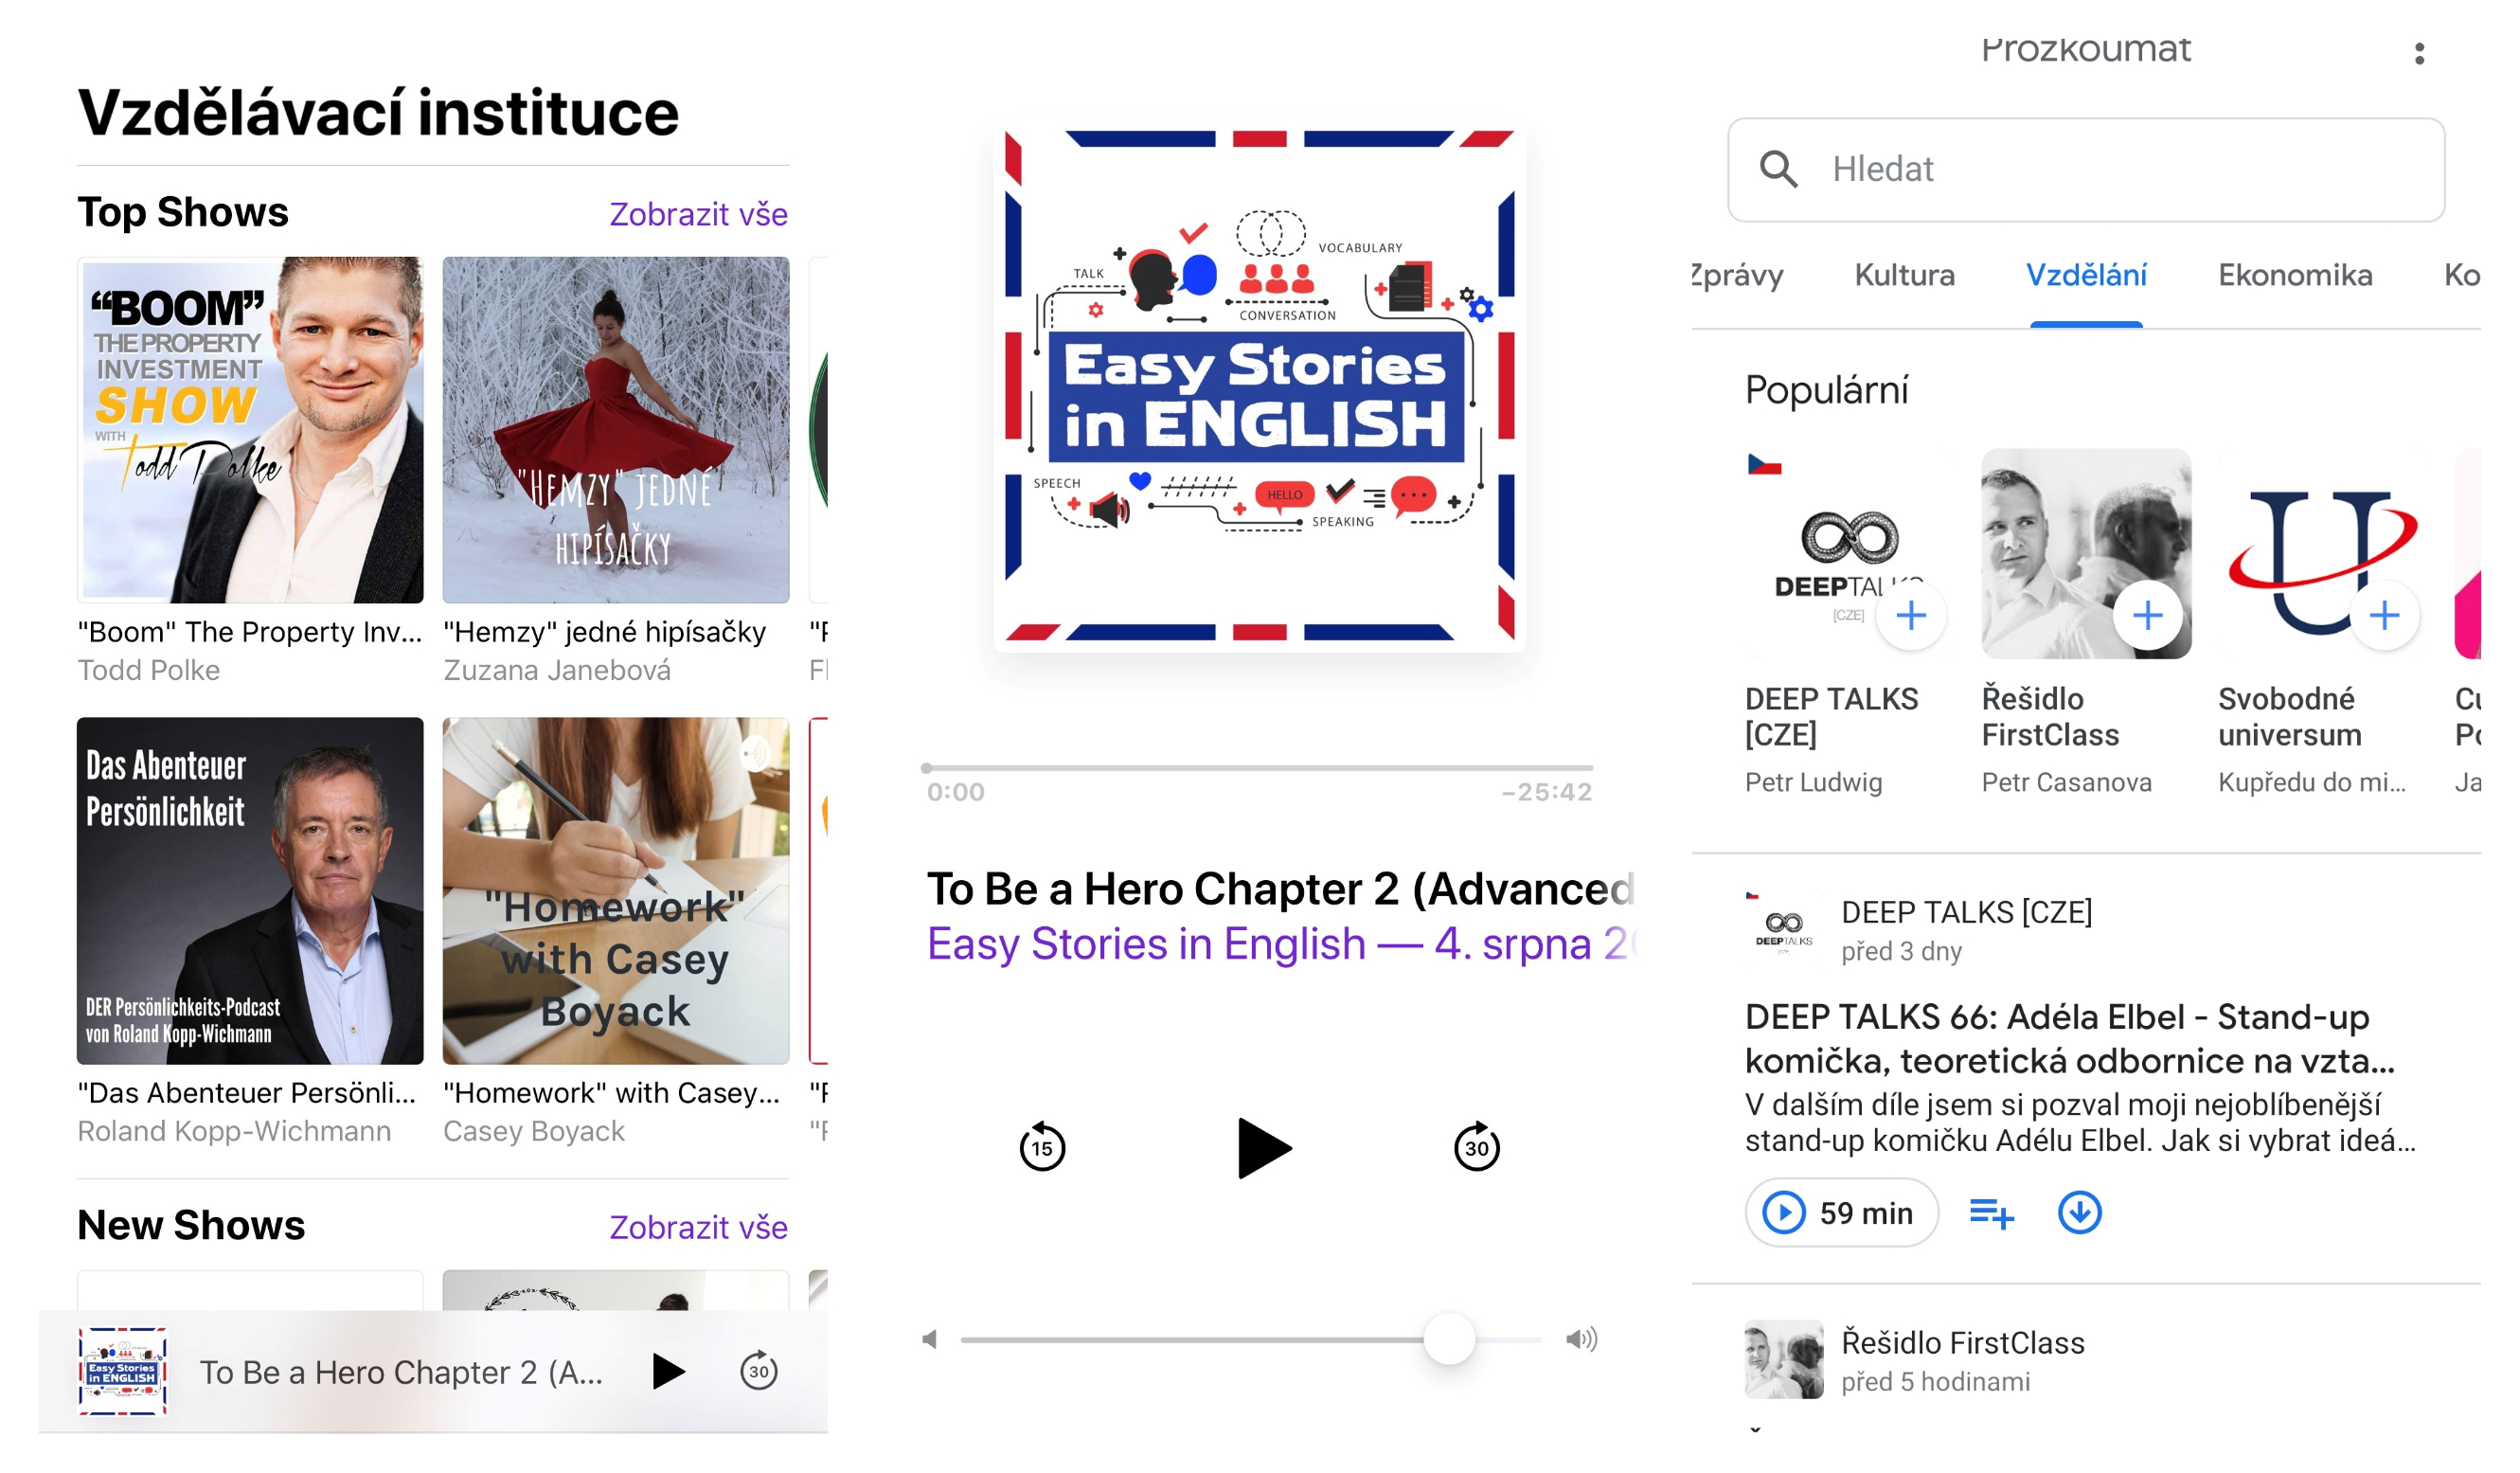
Task: Open the three-dot overflow menu
Action: click(x=2419, y=54)
